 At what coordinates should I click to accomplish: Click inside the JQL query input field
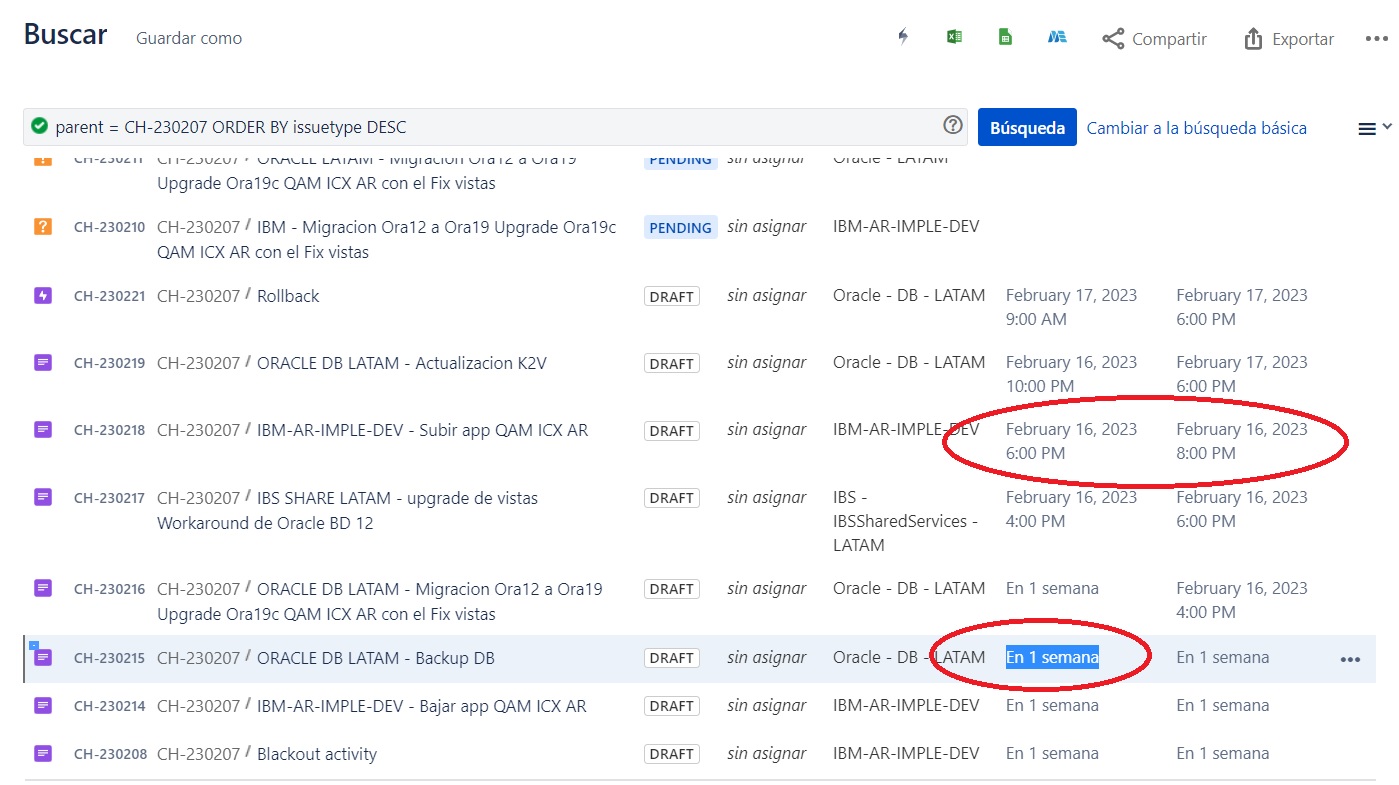(500, 126)
